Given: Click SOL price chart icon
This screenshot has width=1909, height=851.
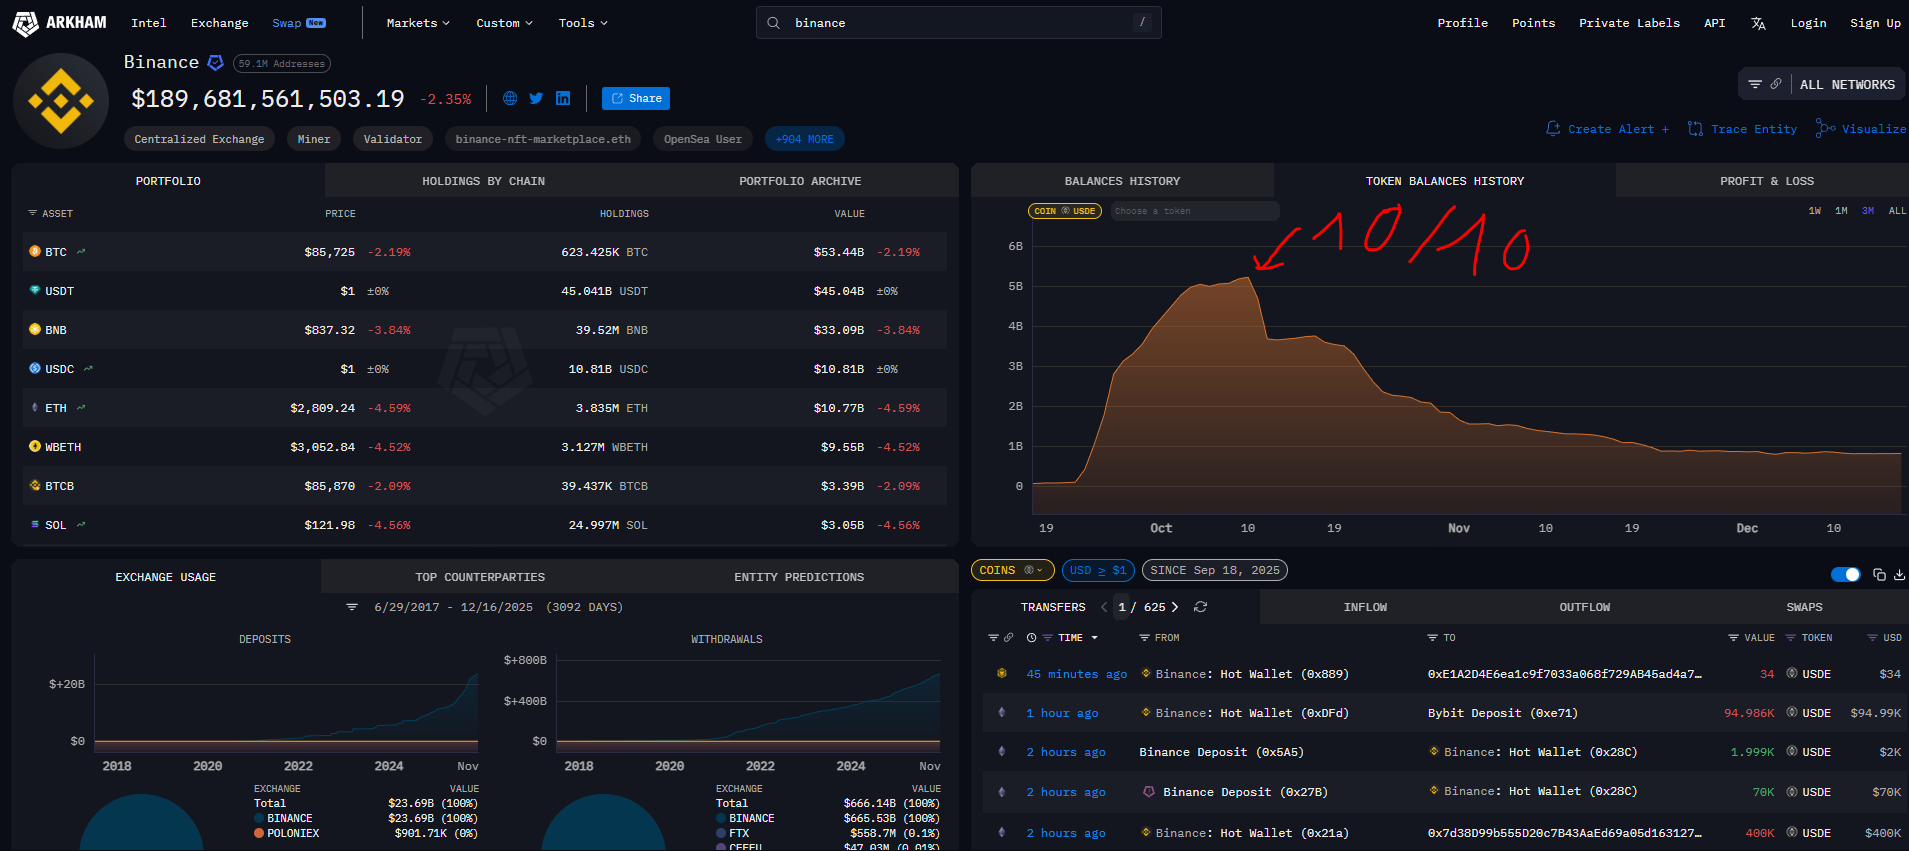Looking at the screenshot, I should pos(81,525).
